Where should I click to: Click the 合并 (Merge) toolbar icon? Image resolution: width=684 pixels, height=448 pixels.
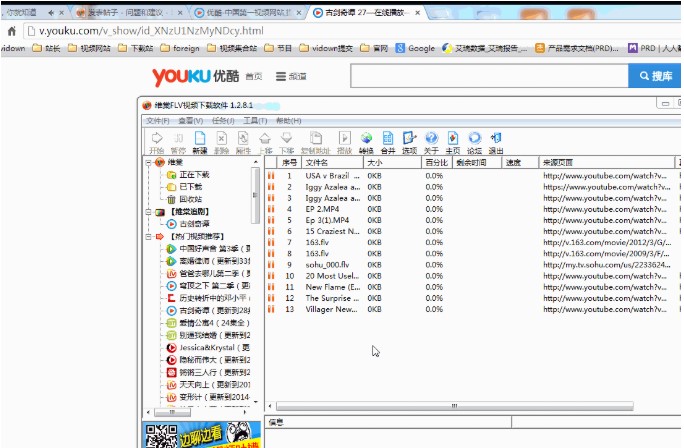(x=388, y=141)
